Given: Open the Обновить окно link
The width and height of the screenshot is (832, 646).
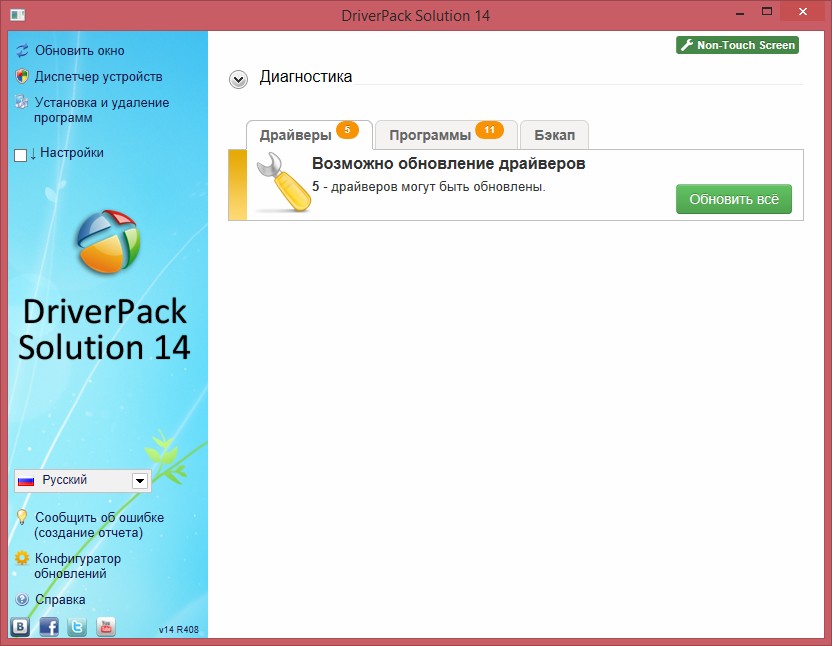Looking at the screenshot, I should coord(80,50).
